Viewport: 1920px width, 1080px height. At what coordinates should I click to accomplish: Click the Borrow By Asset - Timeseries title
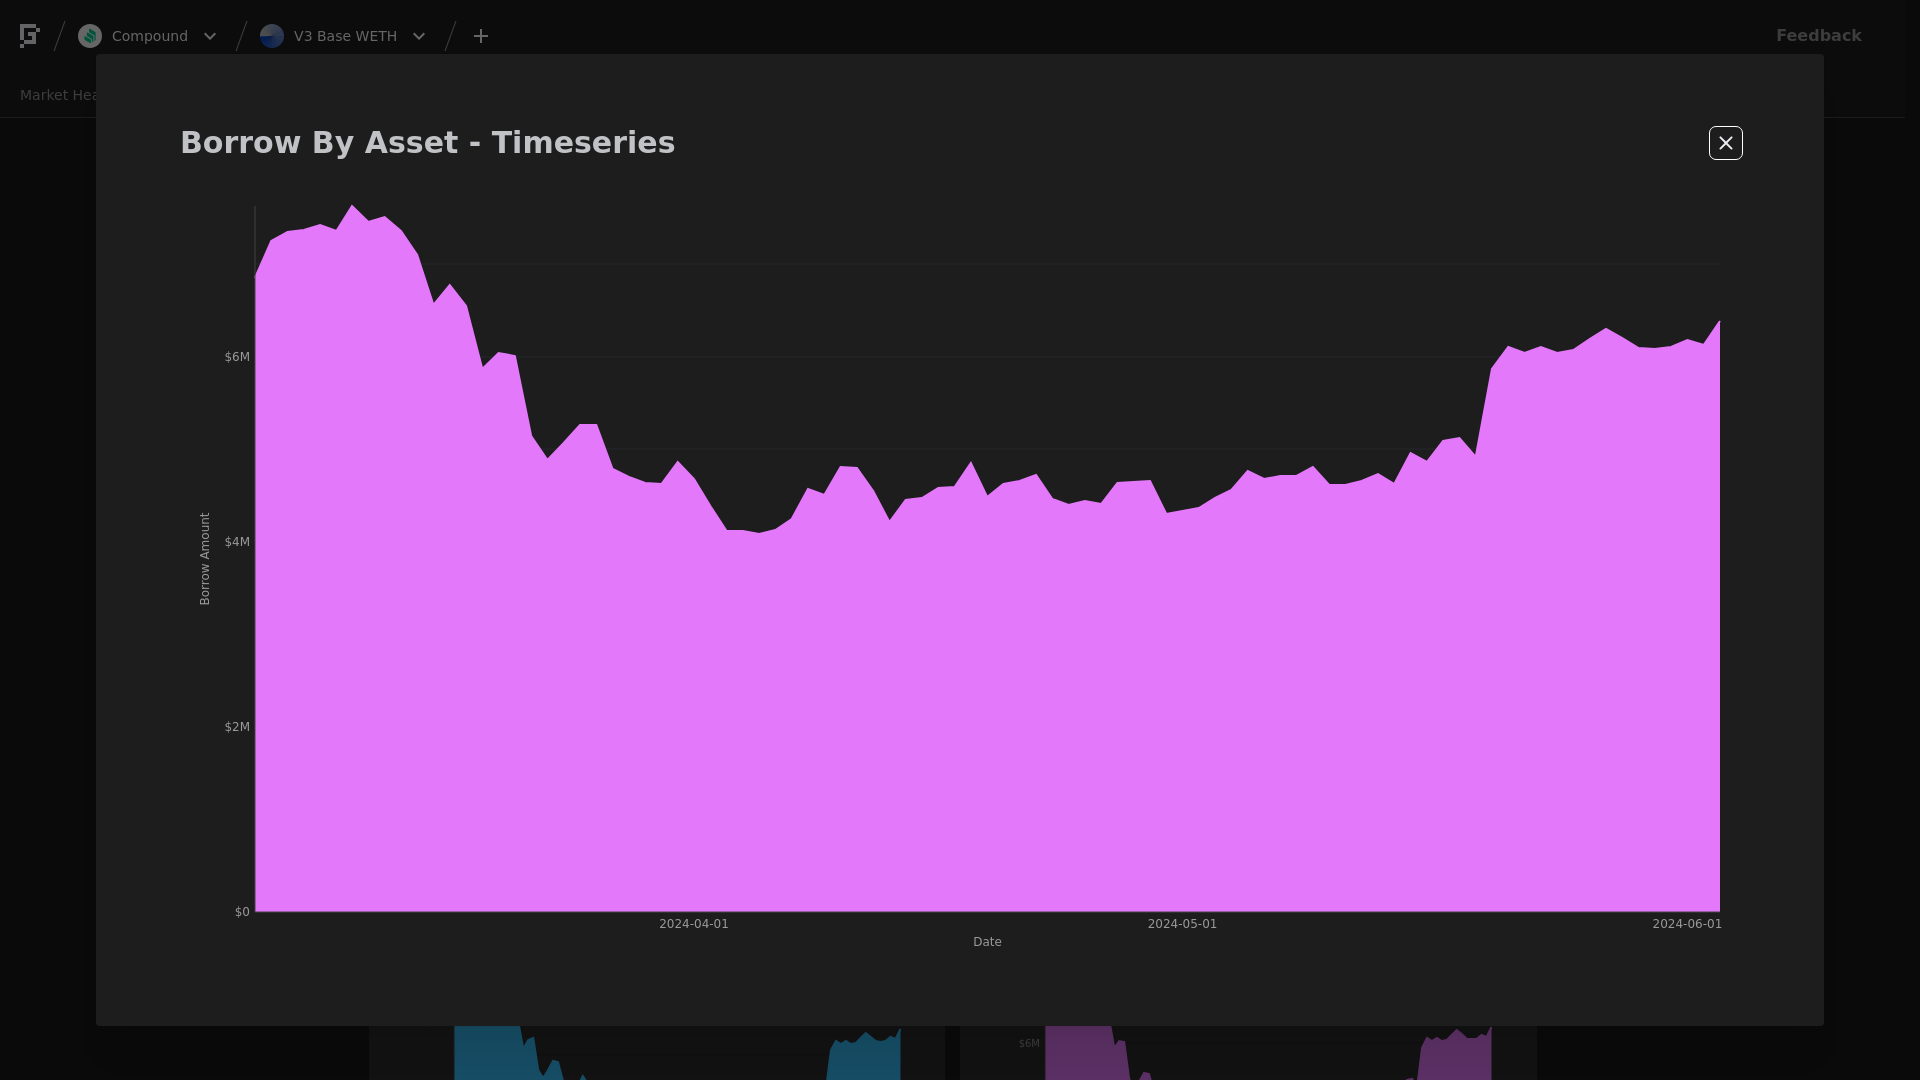click(427, 142)
